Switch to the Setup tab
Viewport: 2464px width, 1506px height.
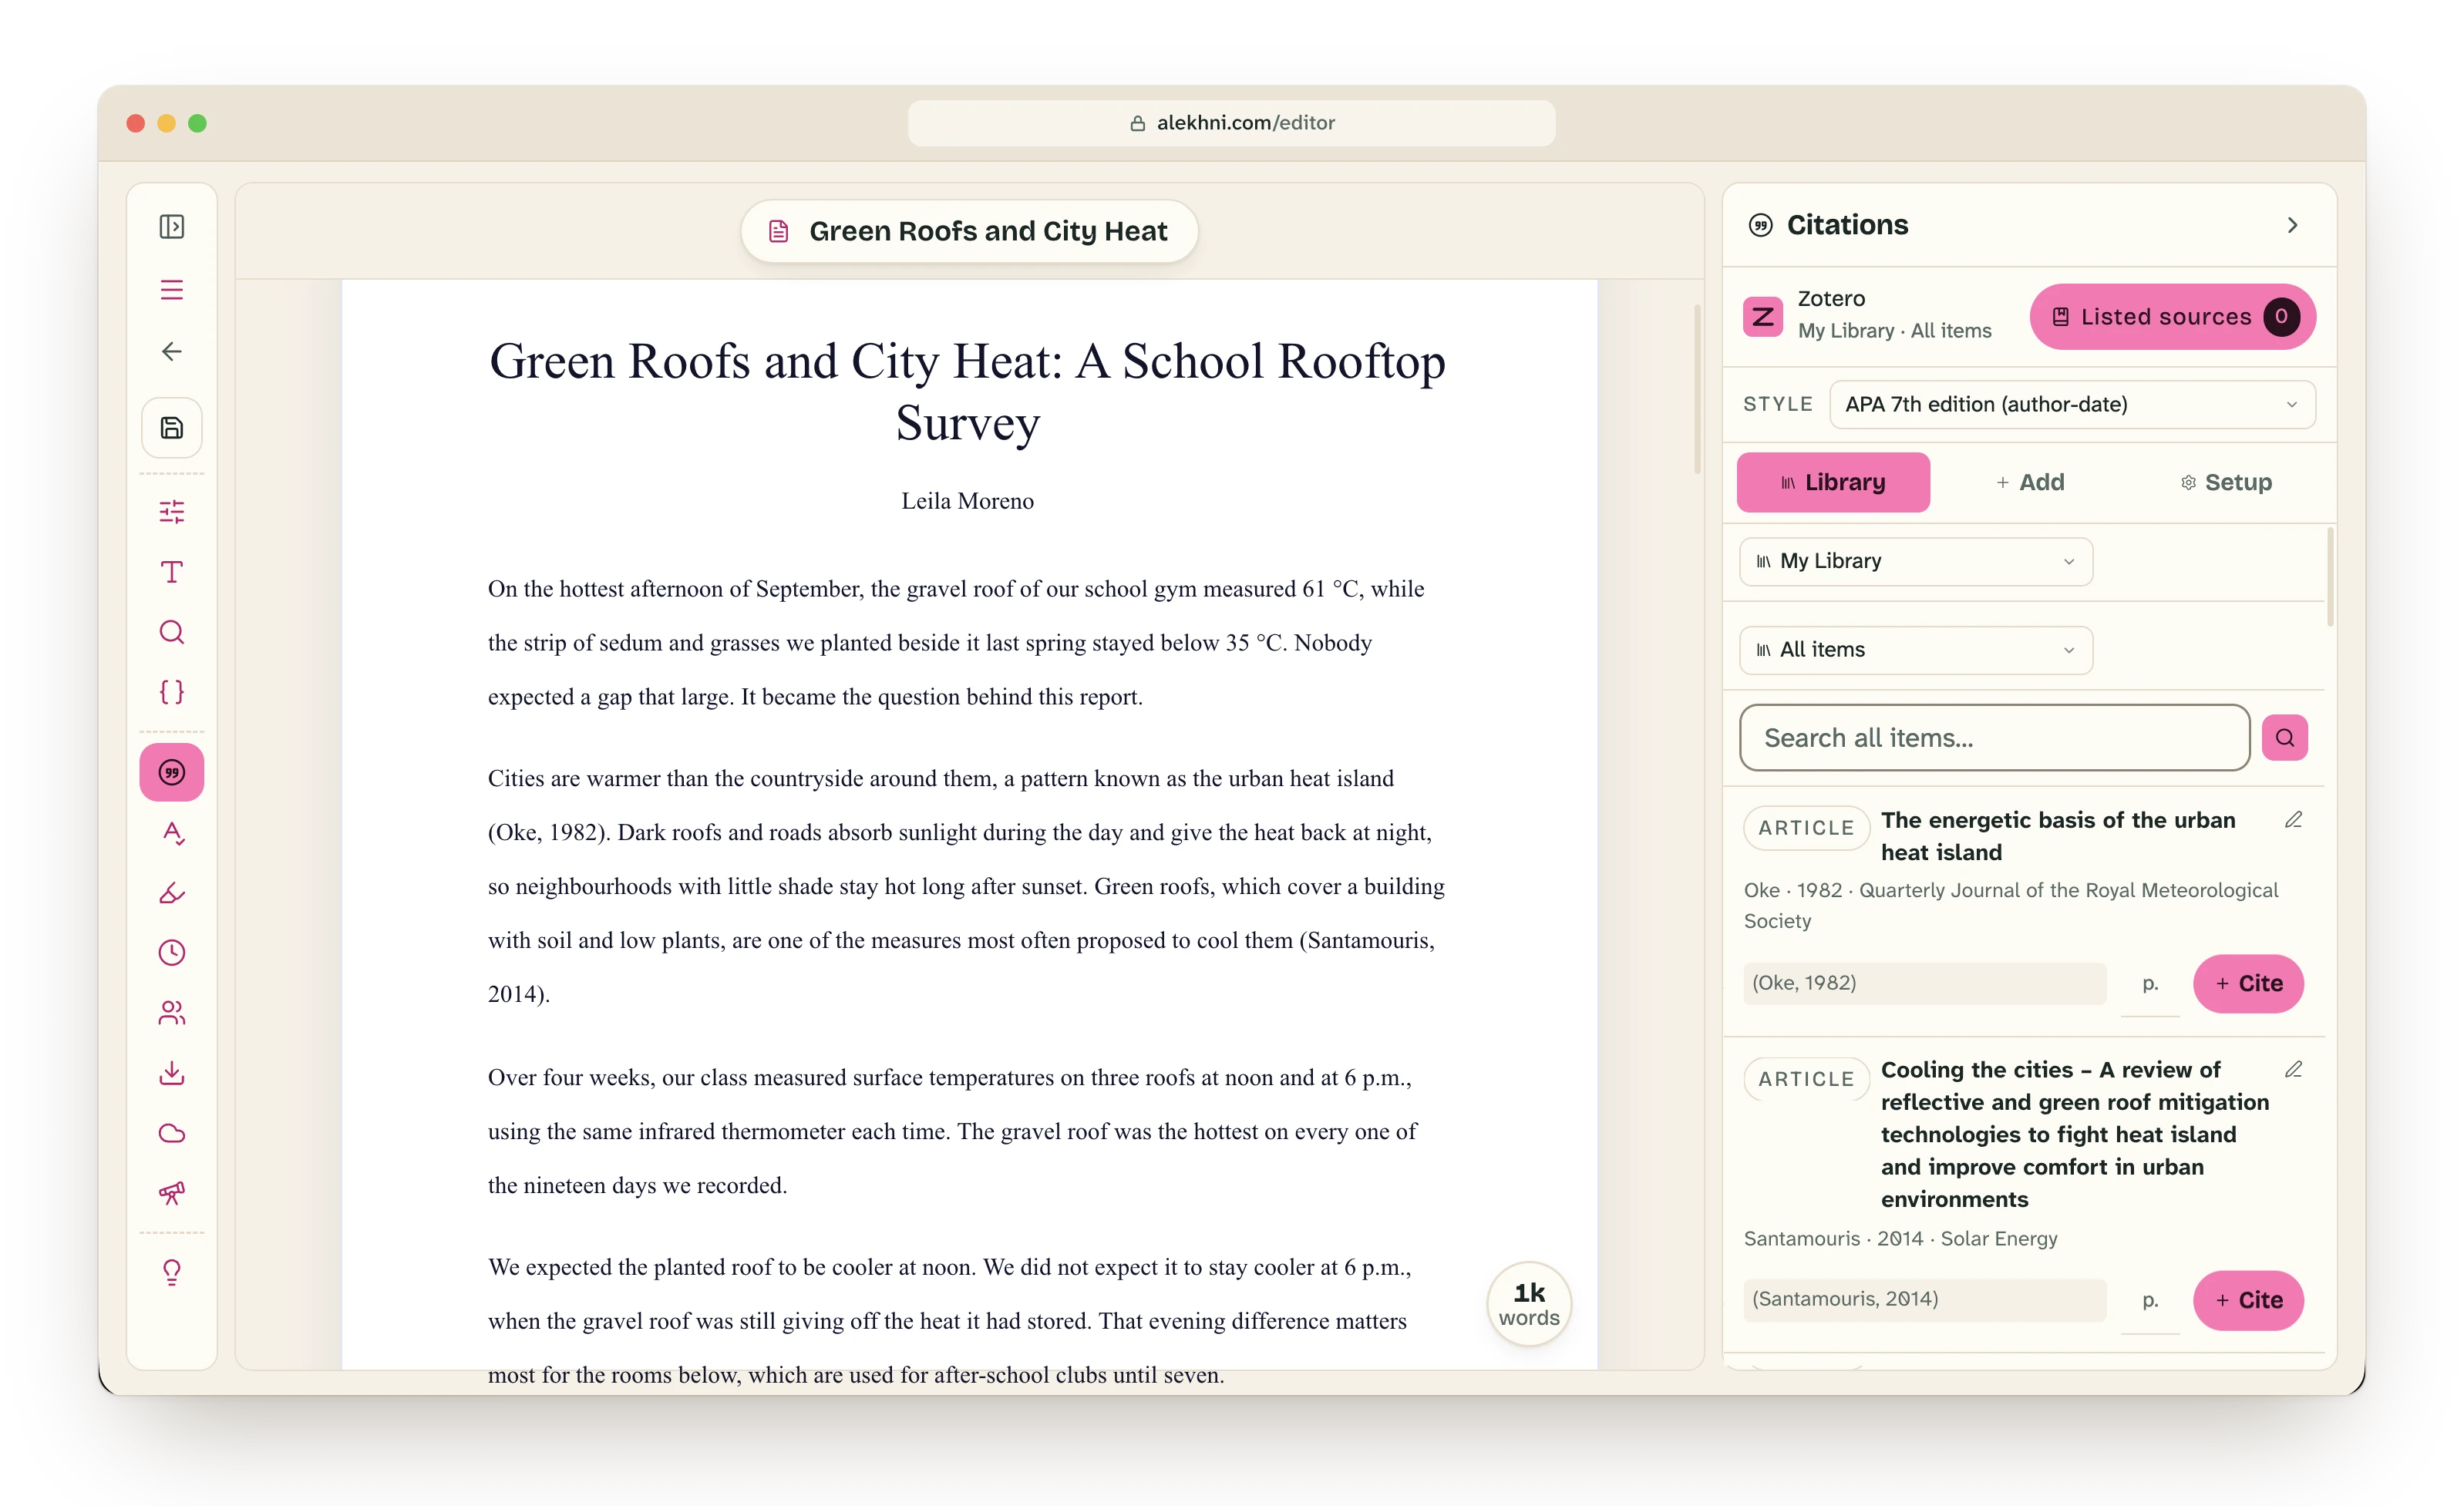[x=2226, y=483]
